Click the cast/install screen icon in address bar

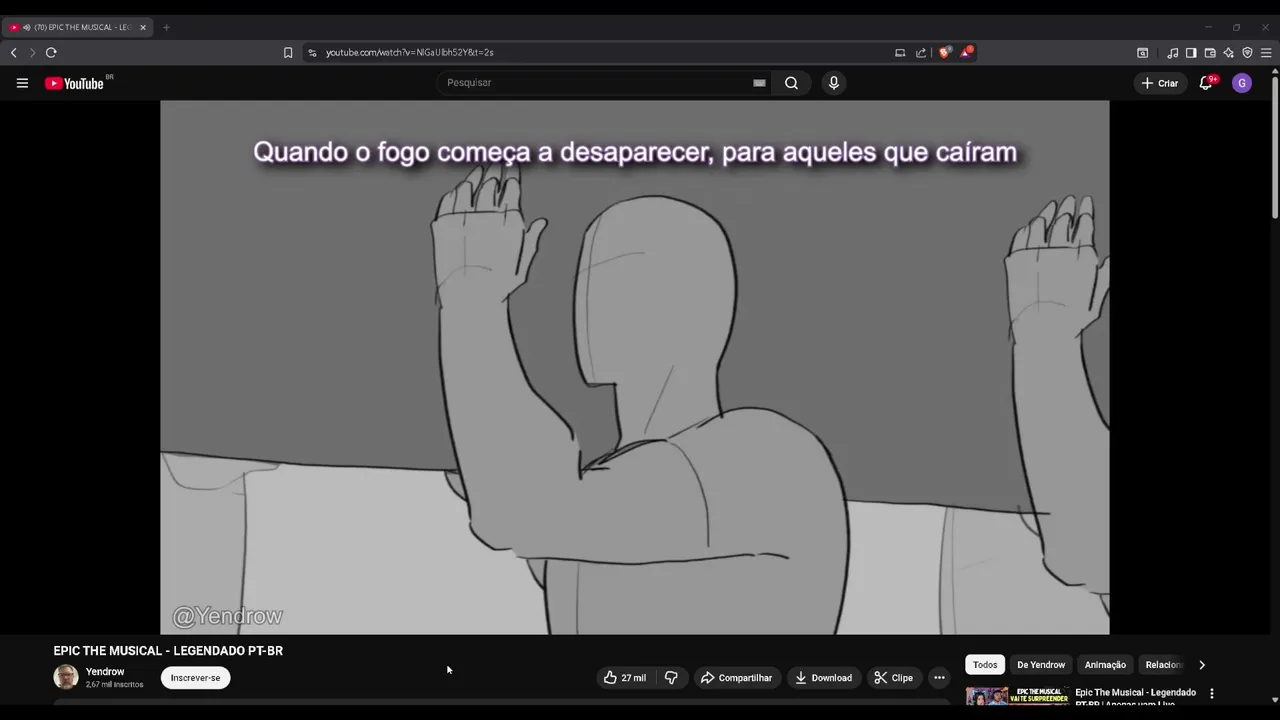pos(900,52)
